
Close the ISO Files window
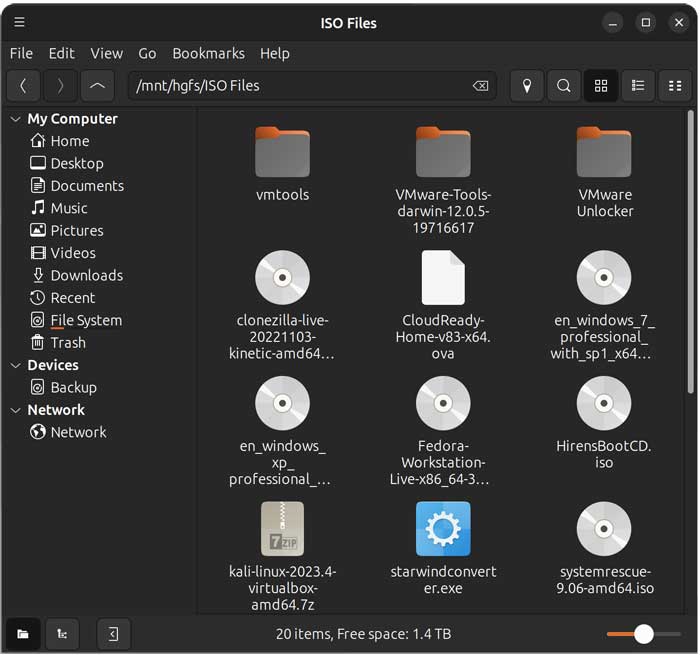(679, 23)
